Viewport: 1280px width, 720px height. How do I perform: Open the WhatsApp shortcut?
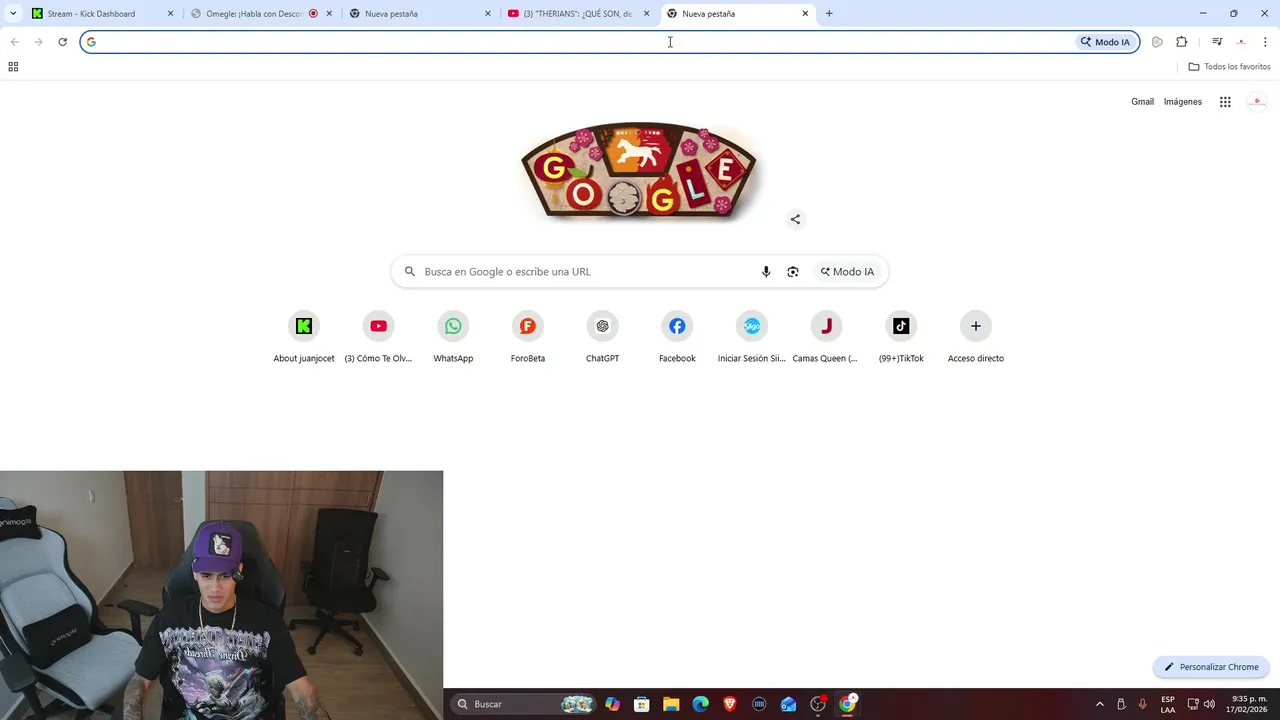453,337
